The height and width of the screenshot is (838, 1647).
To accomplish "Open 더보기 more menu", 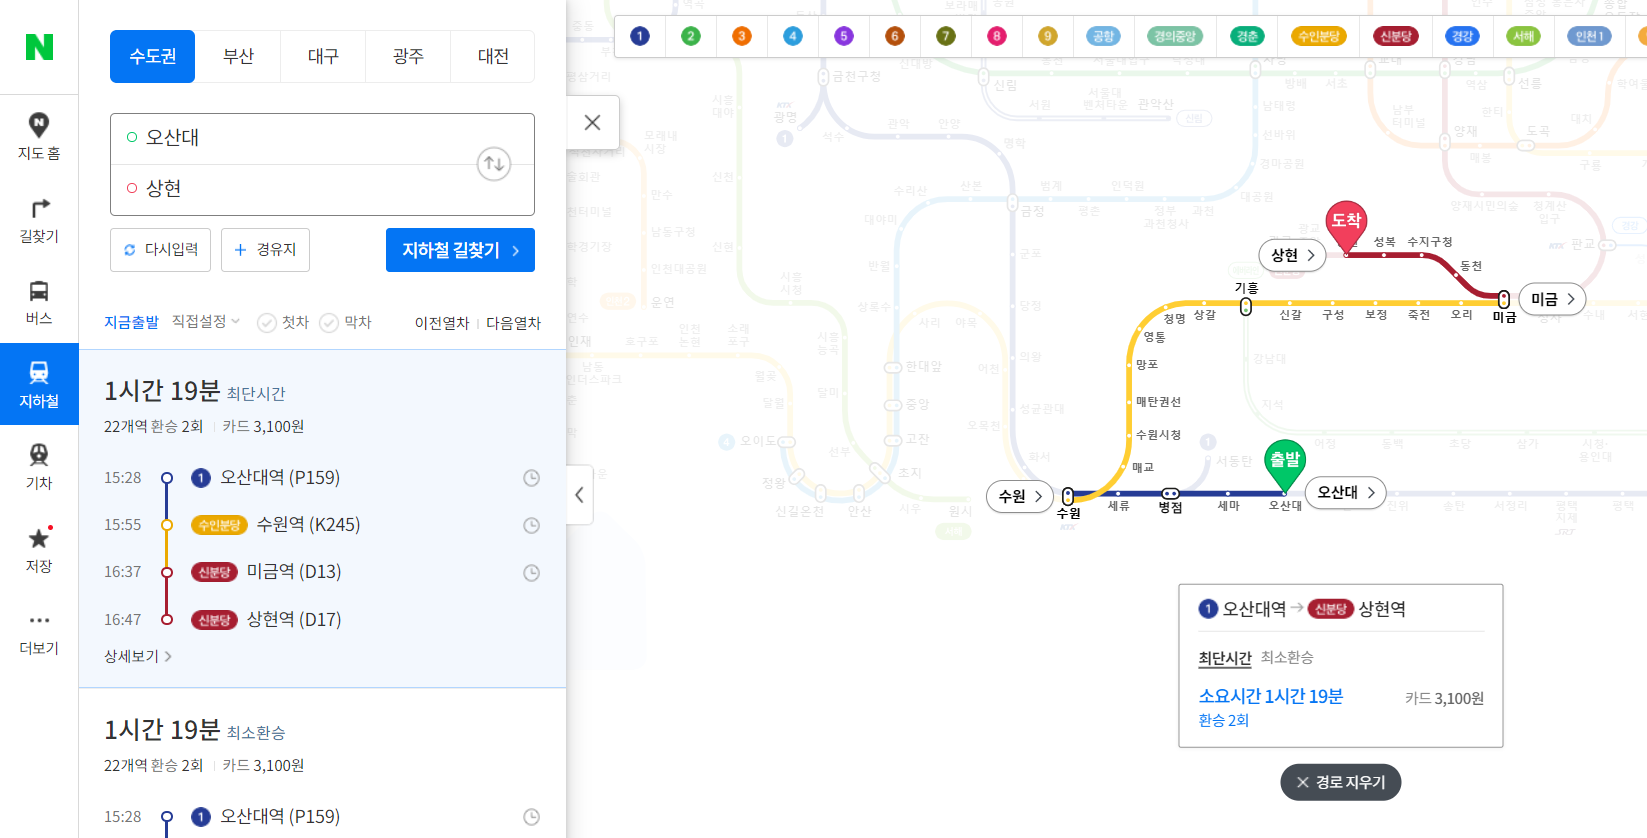I will click(39, 632).
